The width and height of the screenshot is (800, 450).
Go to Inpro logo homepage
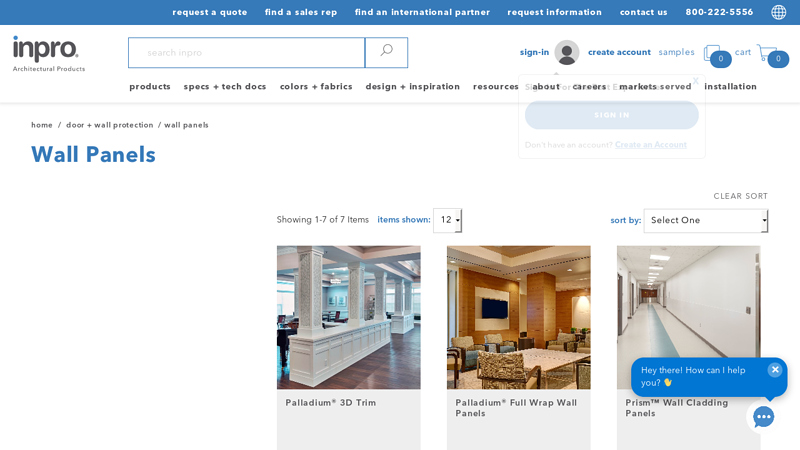(x=48, y=53)
